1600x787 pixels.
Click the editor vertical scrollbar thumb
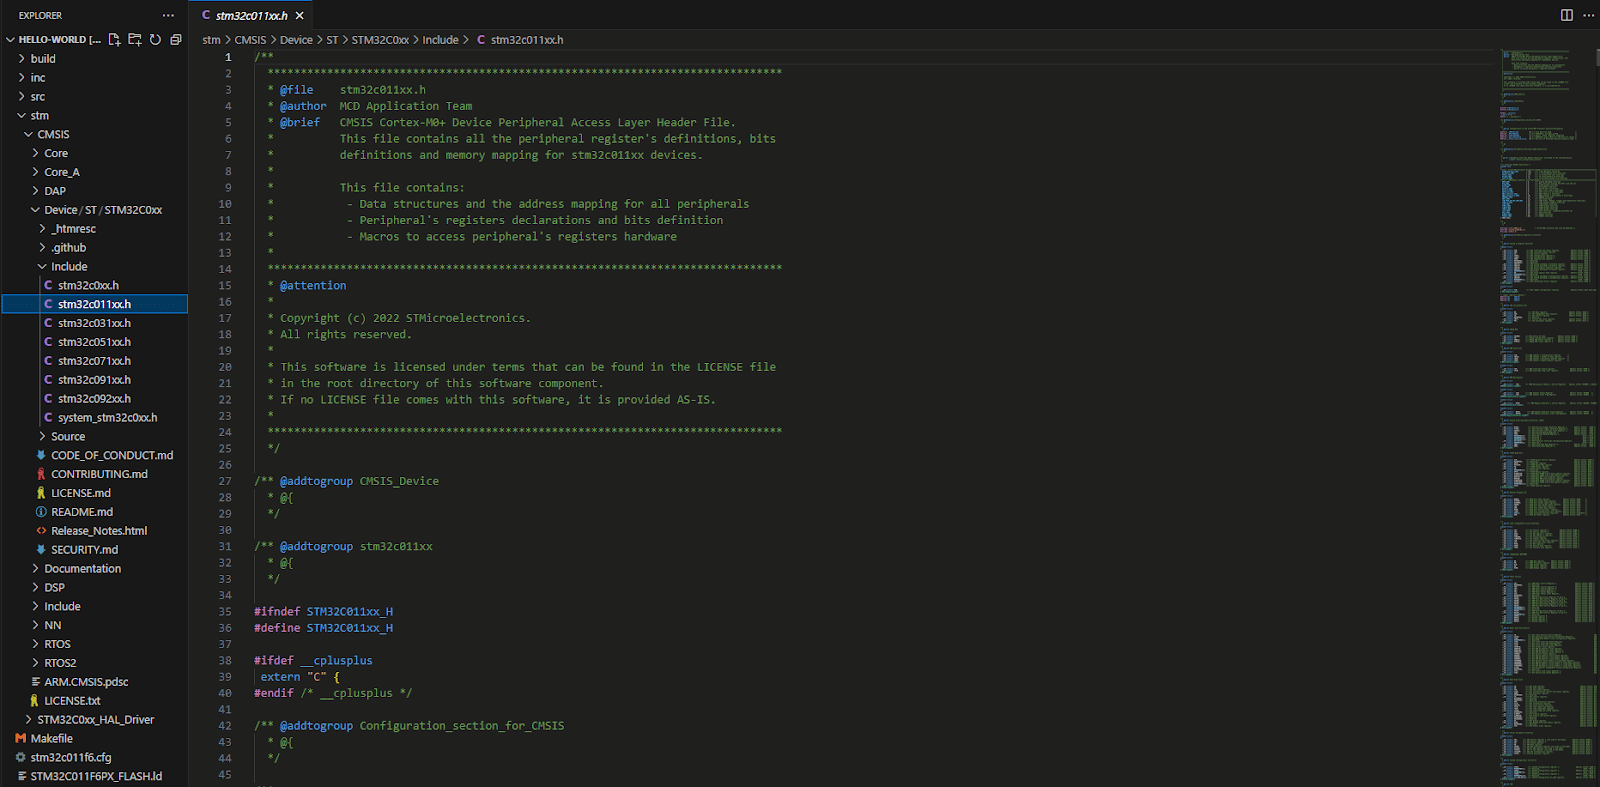(x=1596, y=58)
